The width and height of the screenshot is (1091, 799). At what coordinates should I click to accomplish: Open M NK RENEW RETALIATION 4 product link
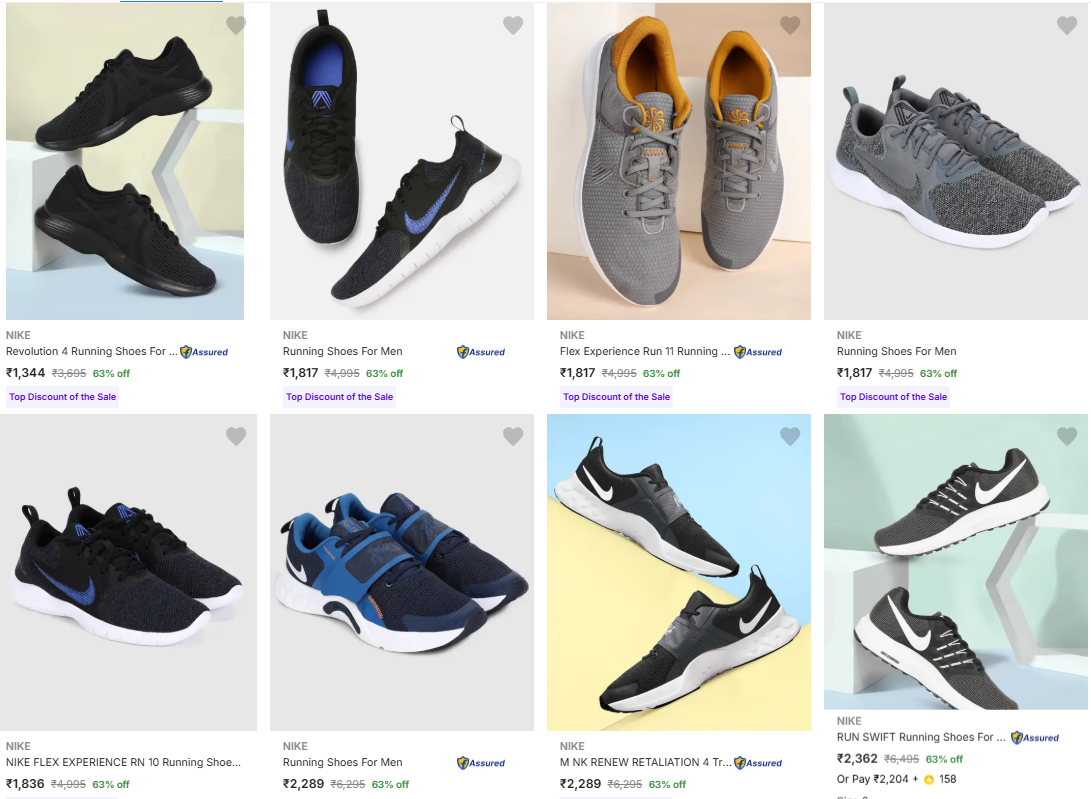[x=645, y=762]
